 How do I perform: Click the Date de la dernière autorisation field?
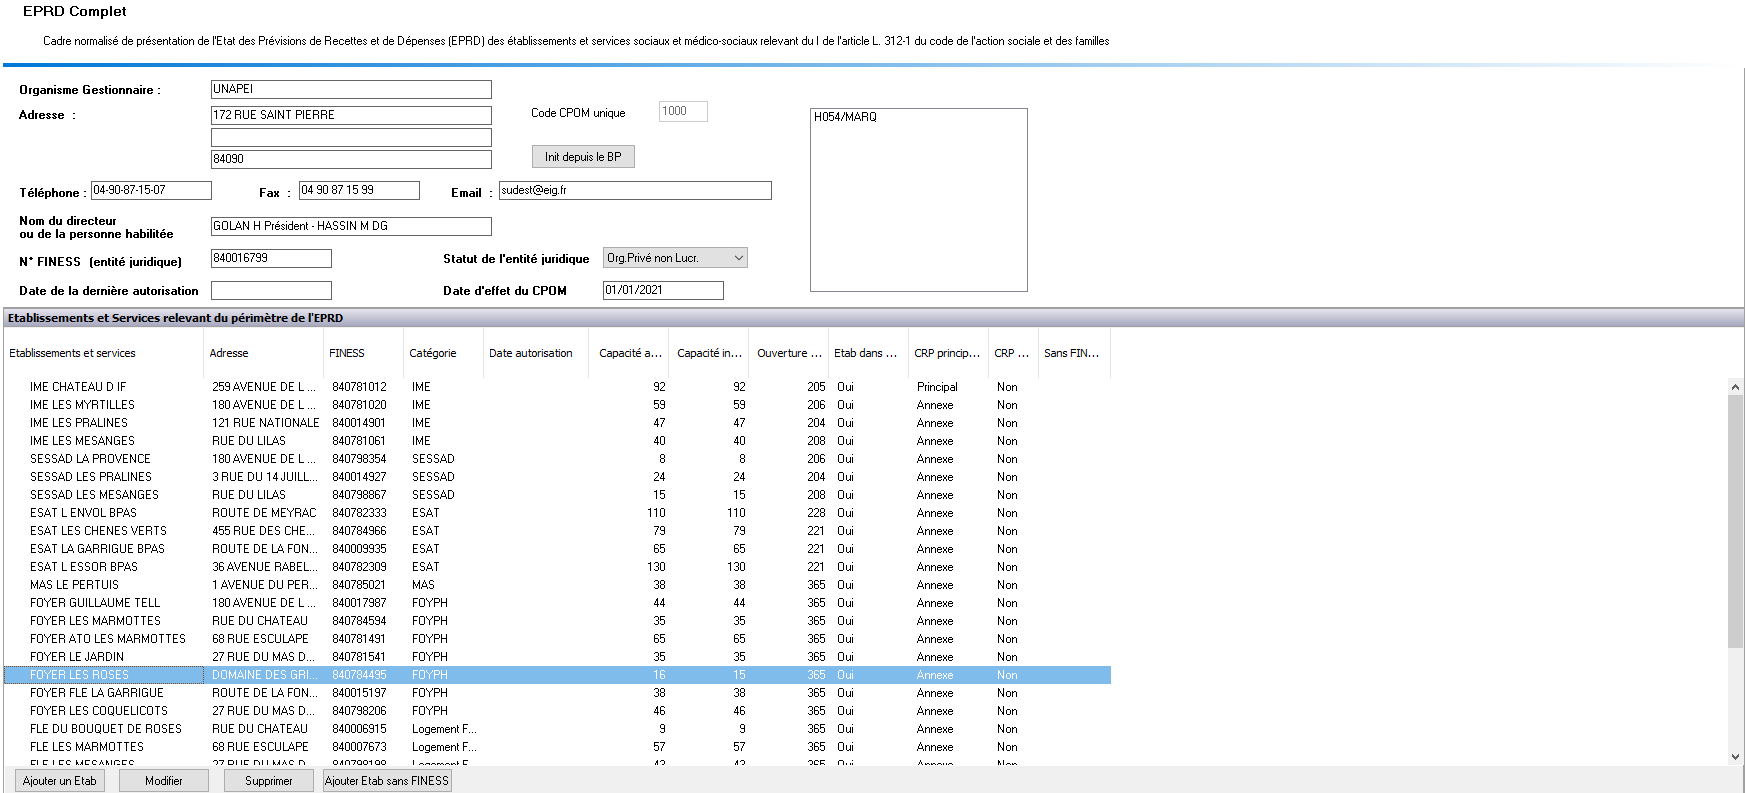[271, 290]
